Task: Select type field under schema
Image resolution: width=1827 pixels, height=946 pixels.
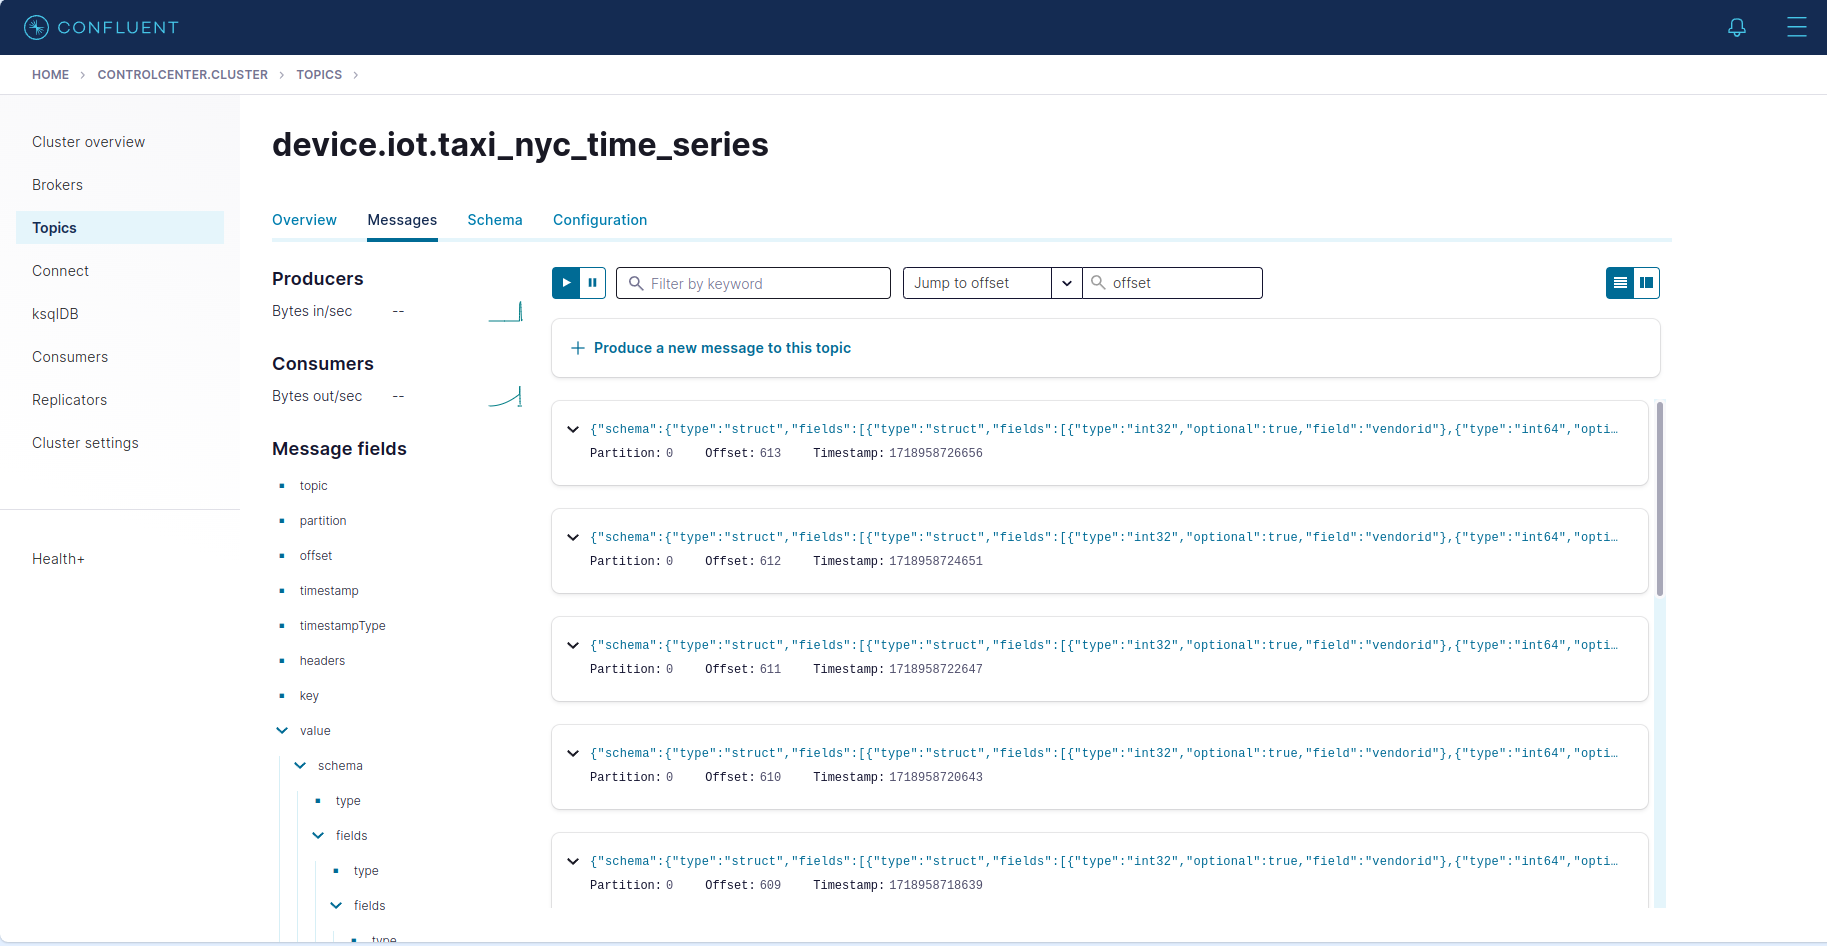Action: 348,801
